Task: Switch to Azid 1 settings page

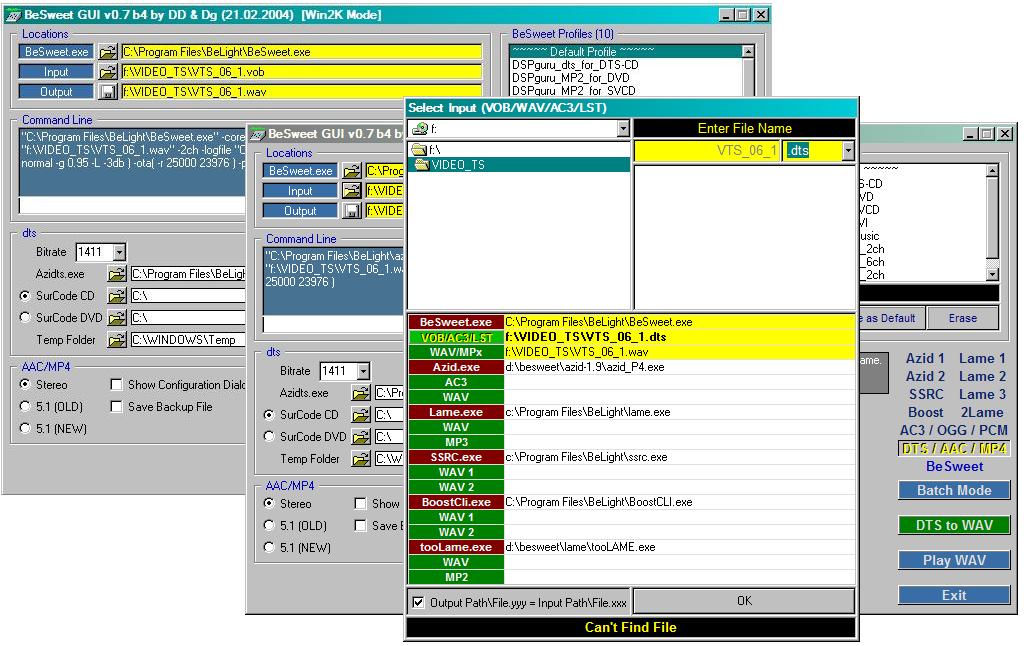Action: click(925, 358)
